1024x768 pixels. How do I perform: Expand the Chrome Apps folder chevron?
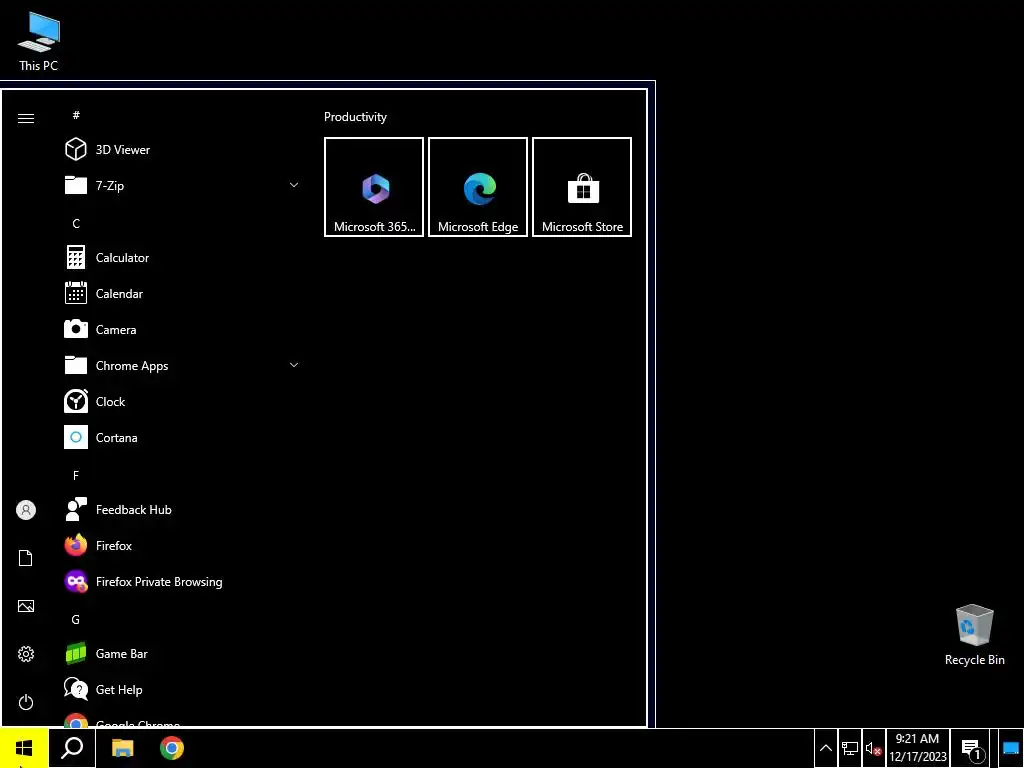tap(294, 365)
